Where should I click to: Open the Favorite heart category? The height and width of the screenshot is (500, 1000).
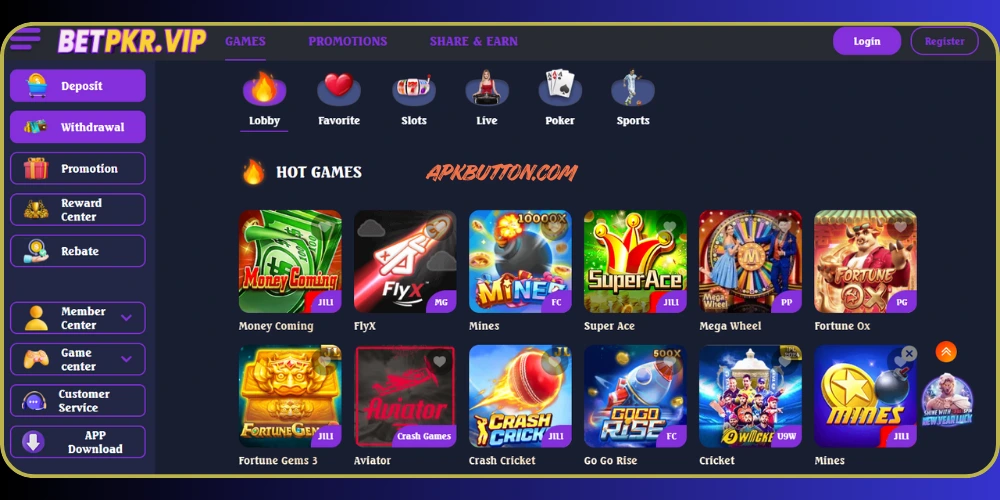tap(339, 89)
